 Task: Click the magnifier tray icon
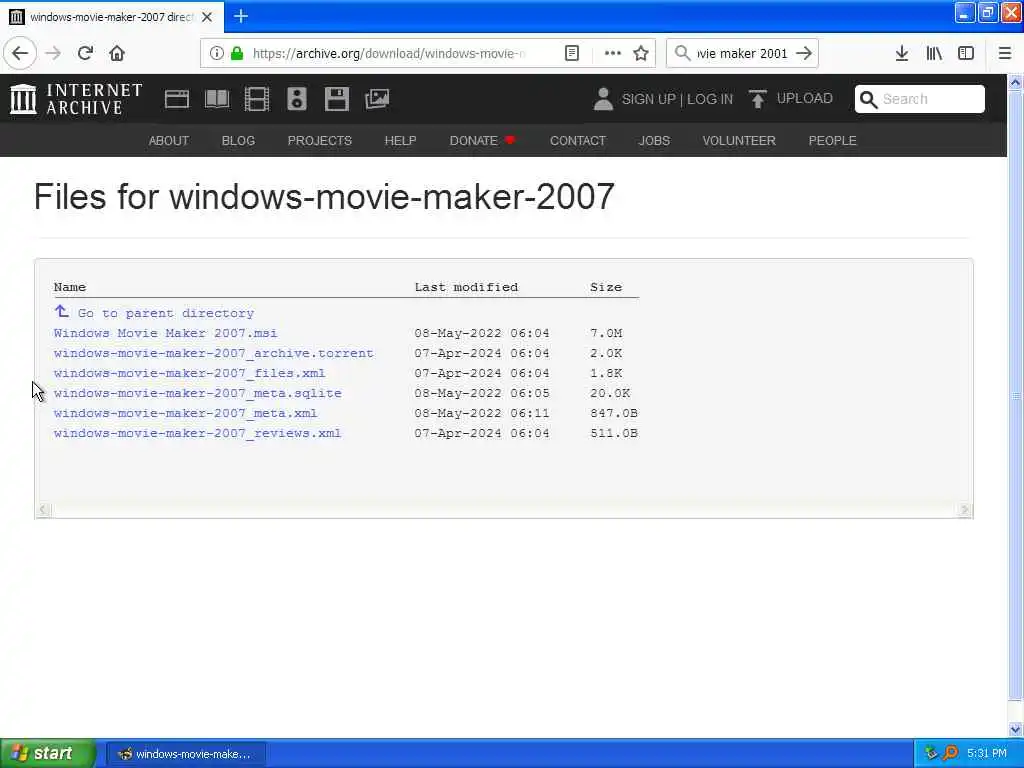(x=950, y=754)
